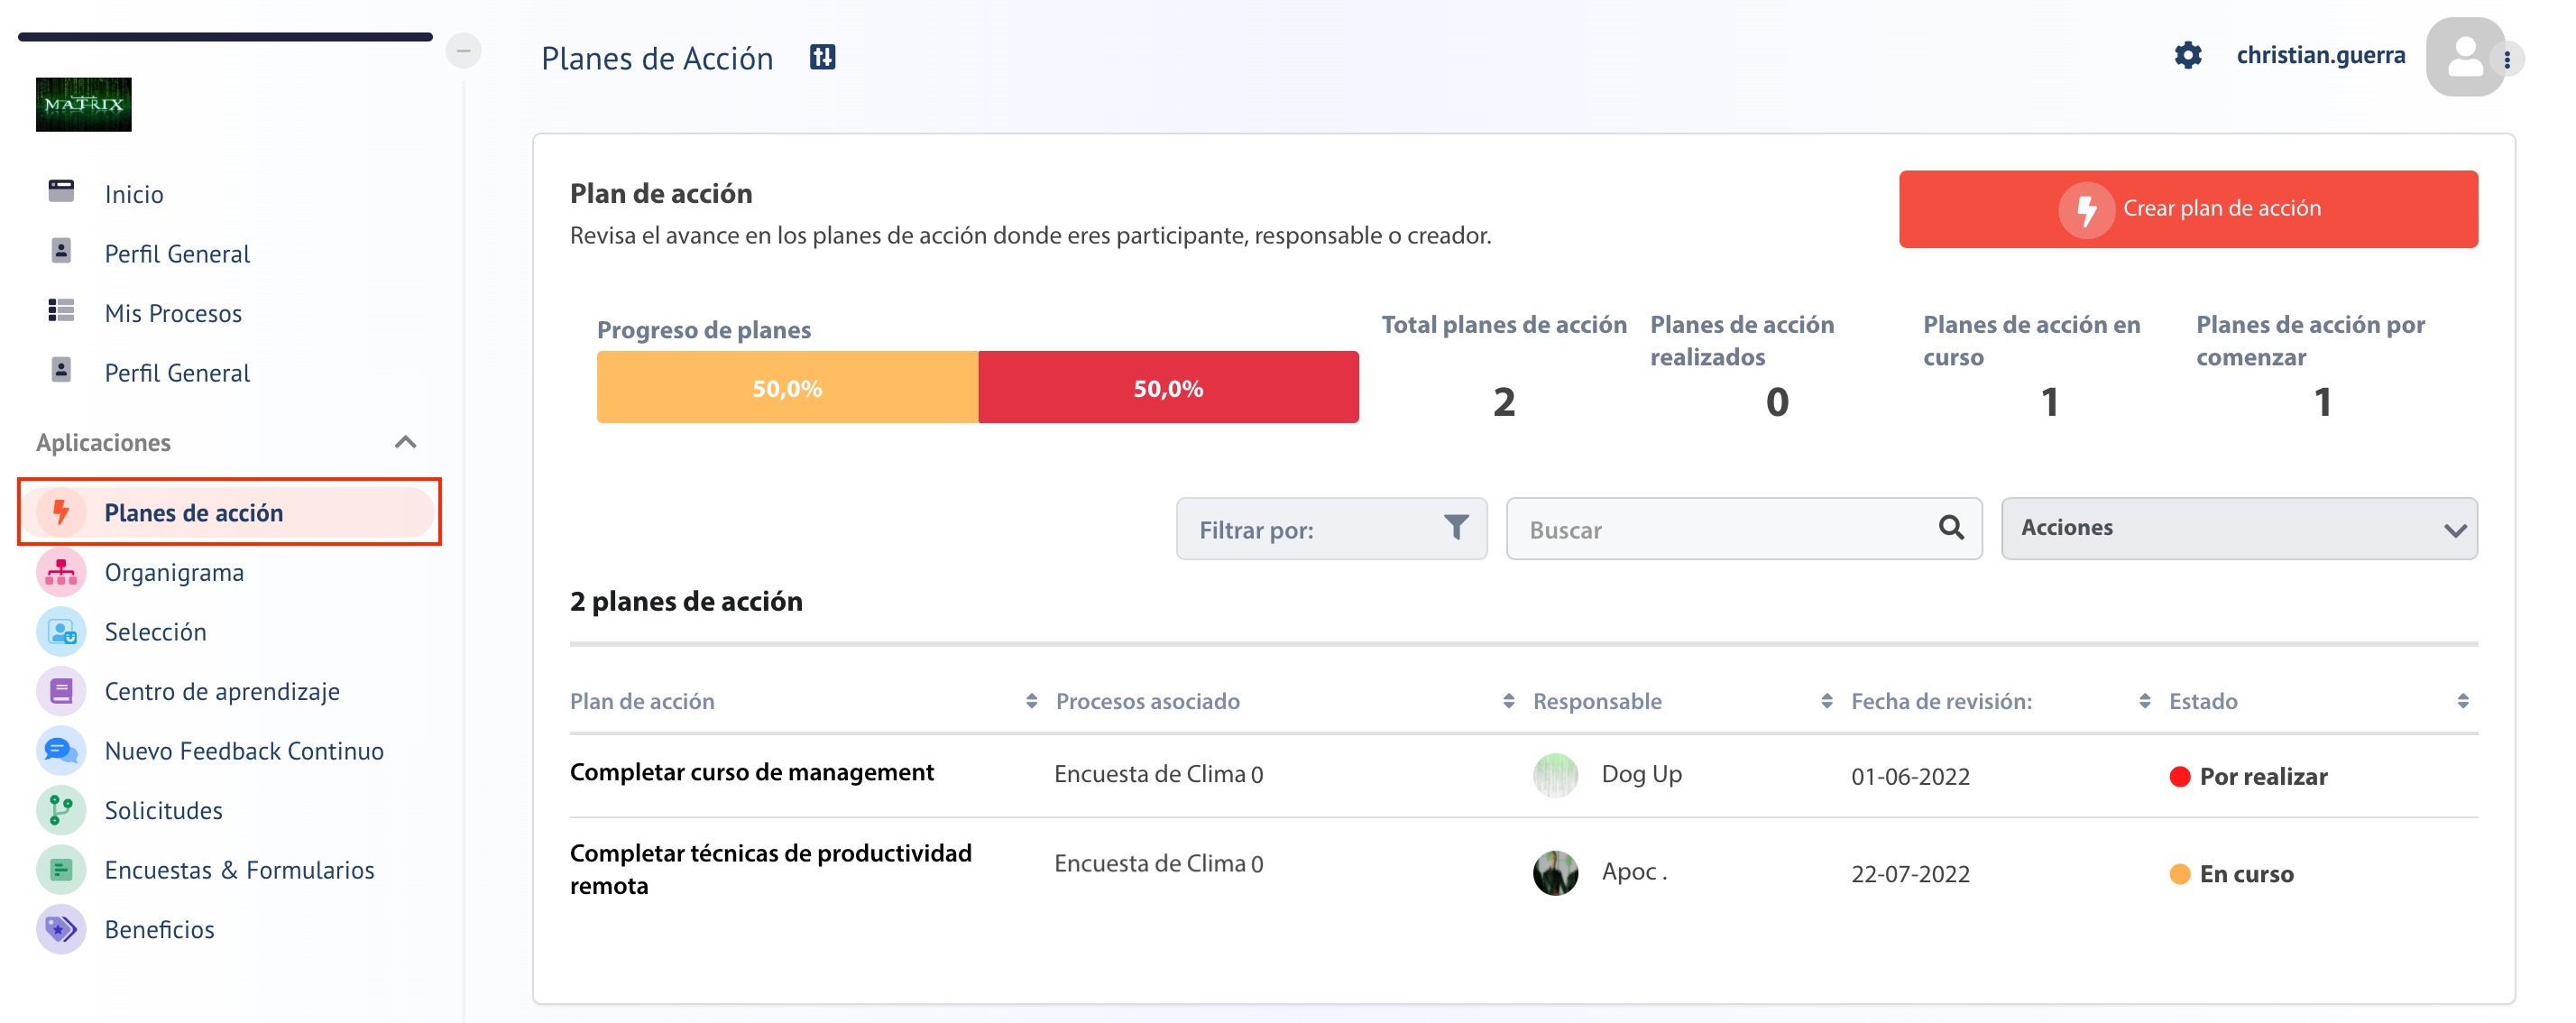Open the Filtrar por dropdown
Image resolution: width=2576 pixels, height=1023 pixels.
pos(1331,528)
